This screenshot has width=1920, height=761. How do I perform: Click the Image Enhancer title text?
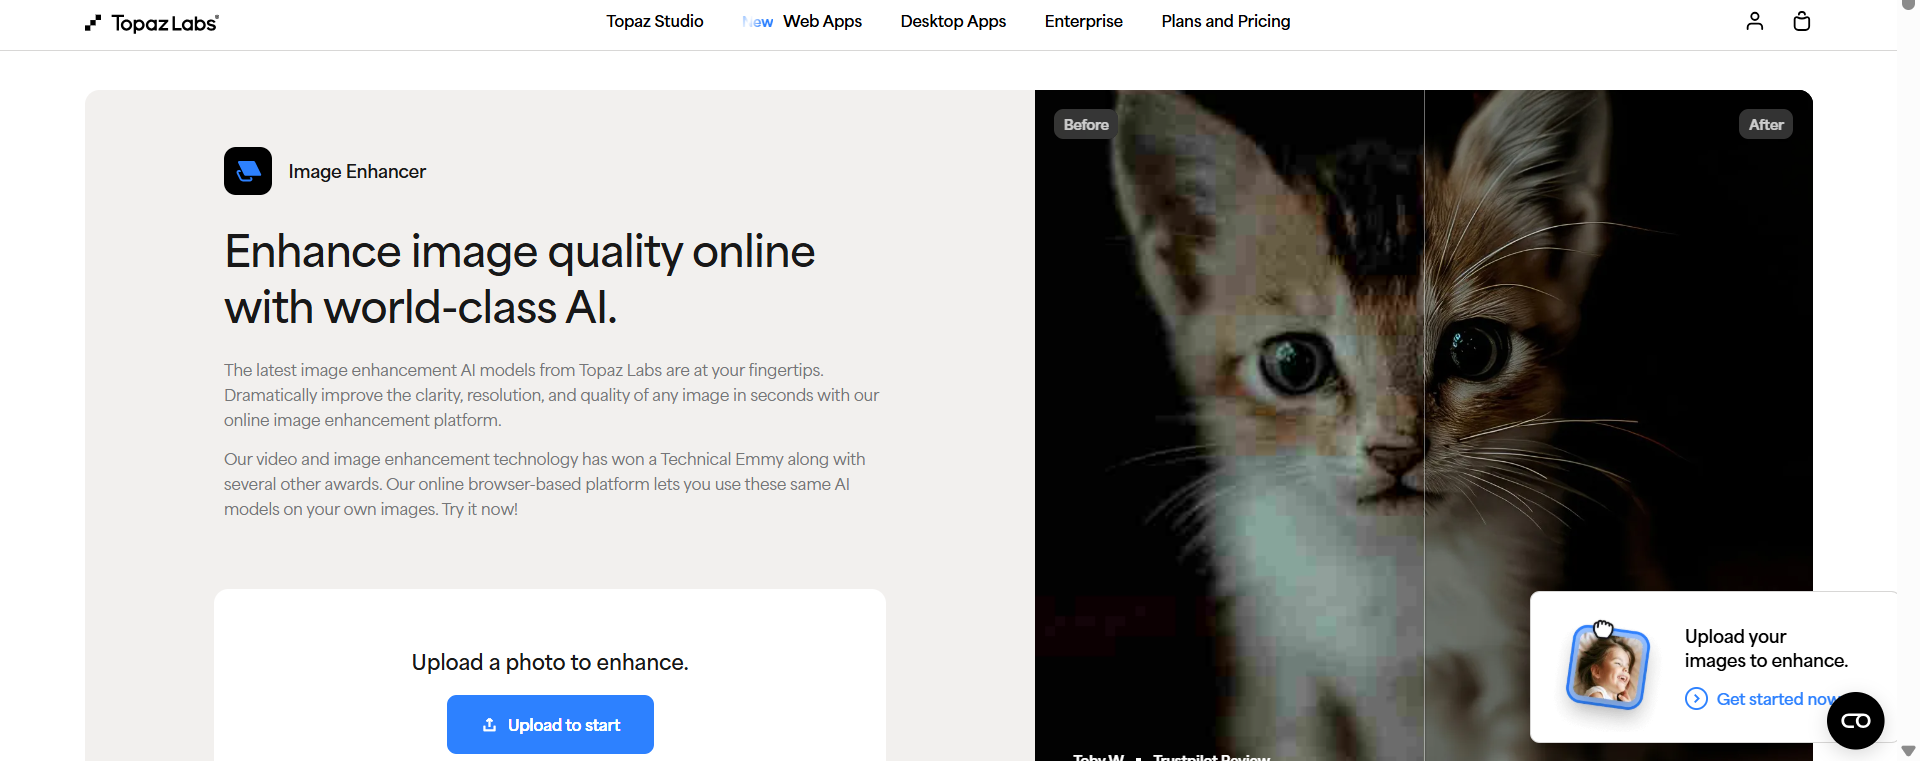[x=357, y=172]
